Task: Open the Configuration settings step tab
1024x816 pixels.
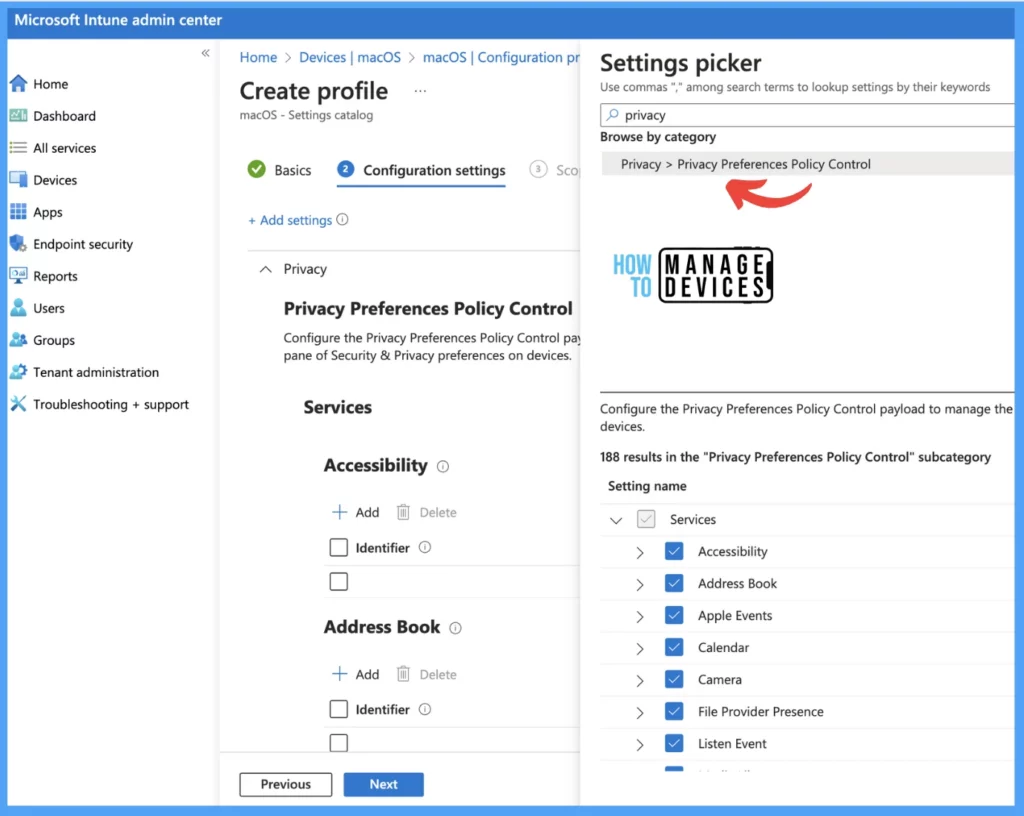Action: click(x=421, y=170)
